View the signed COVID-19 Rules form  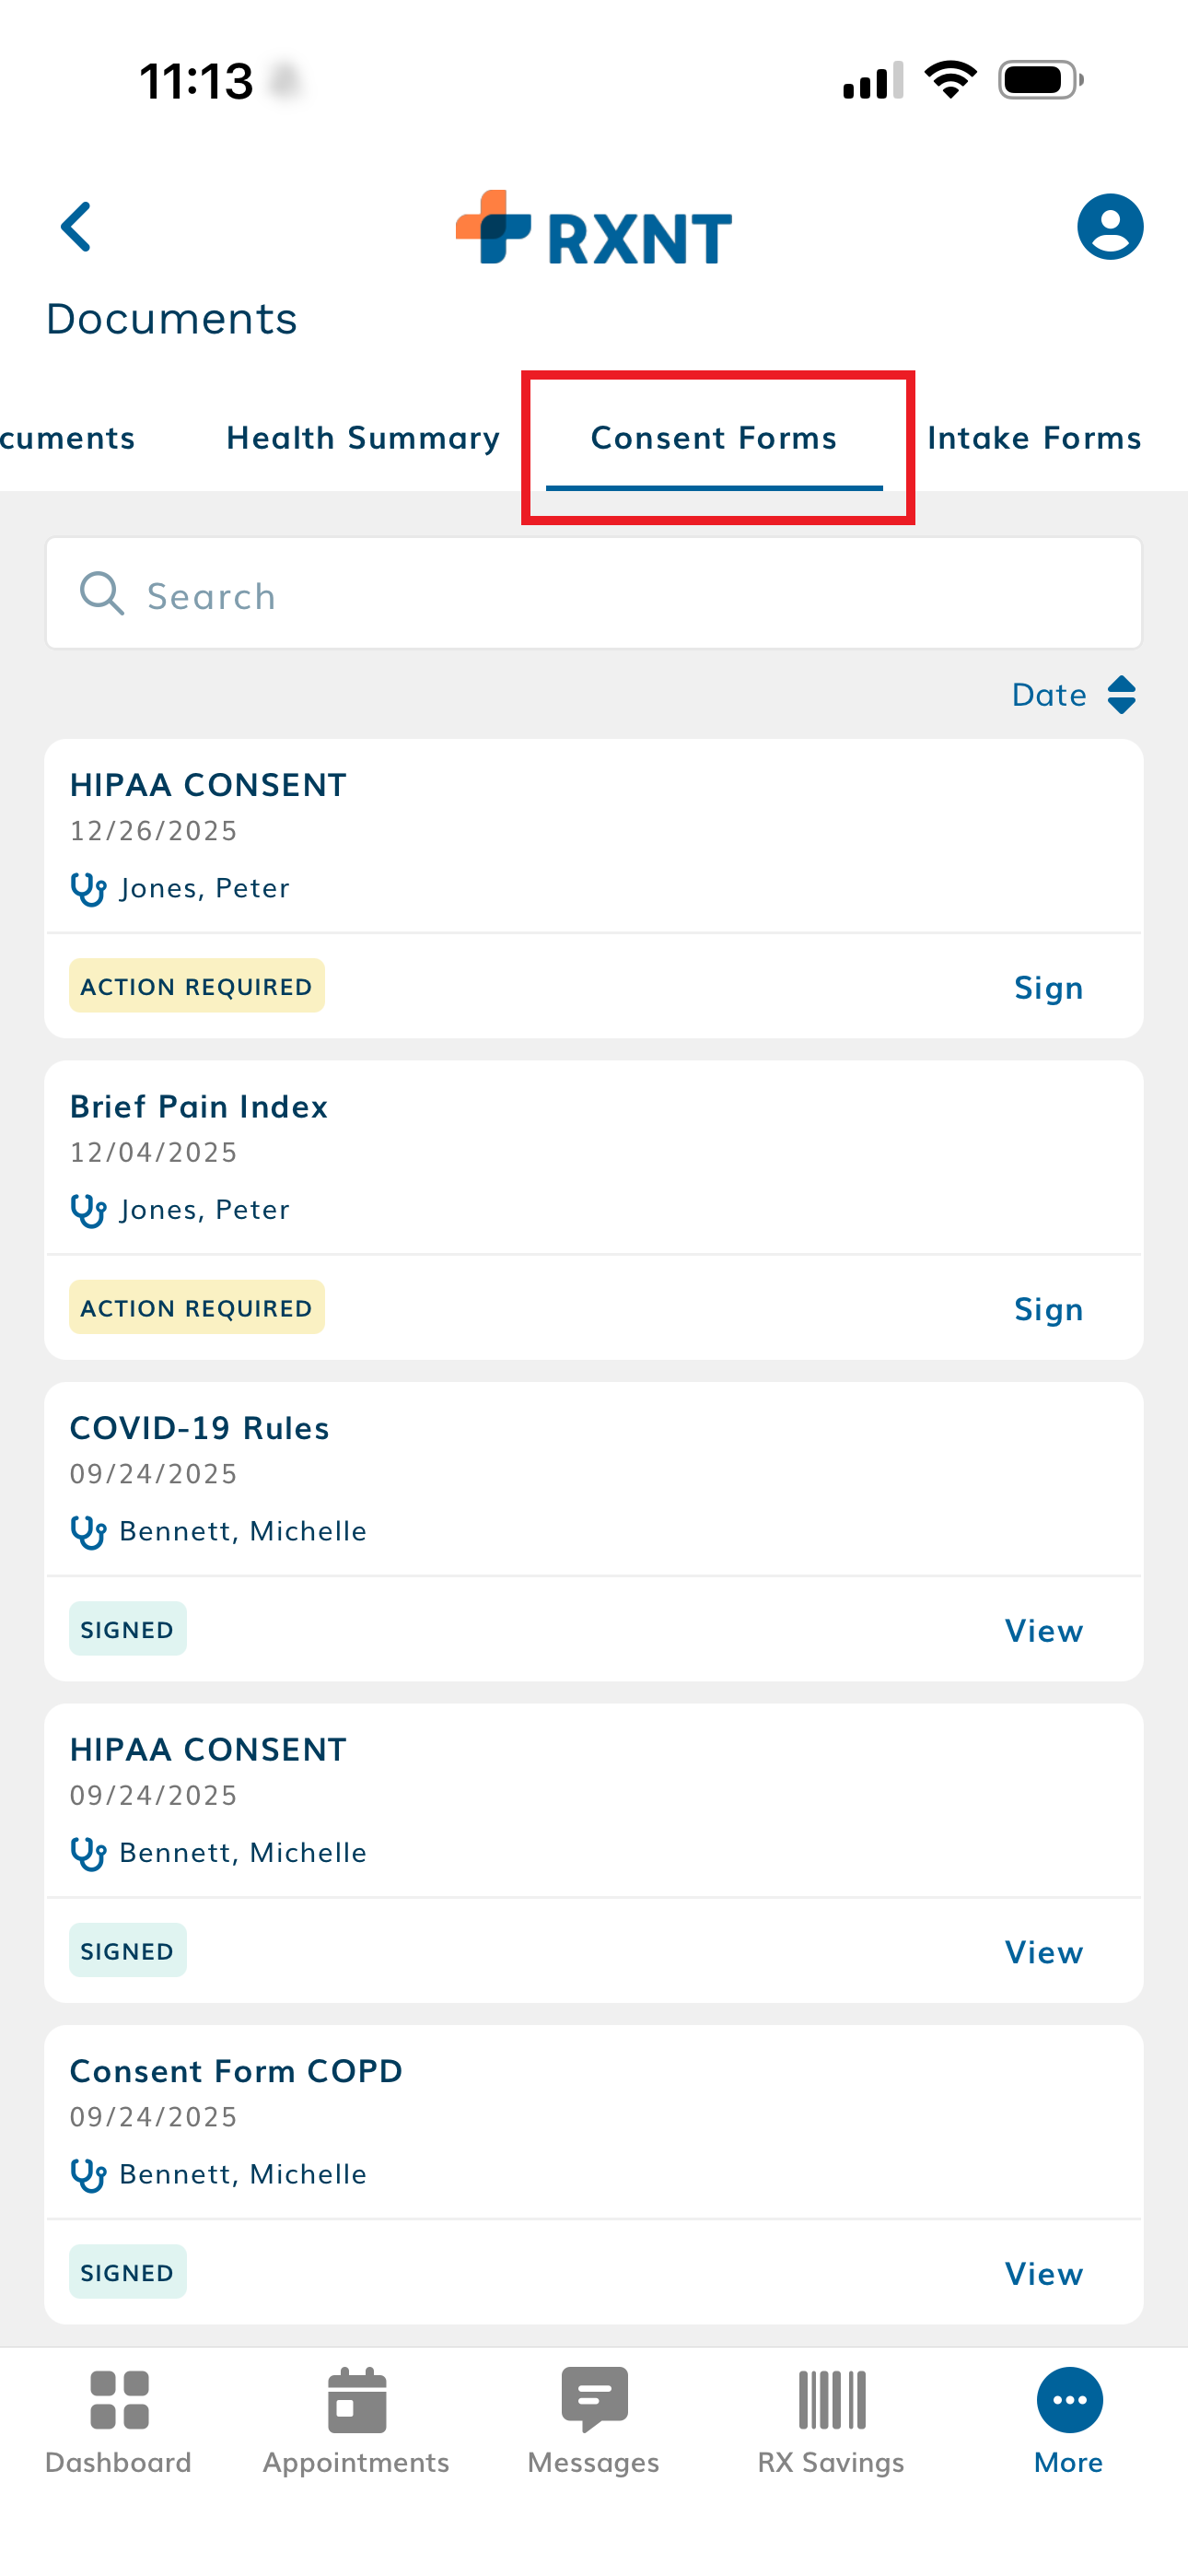tap(1043, 1631)
